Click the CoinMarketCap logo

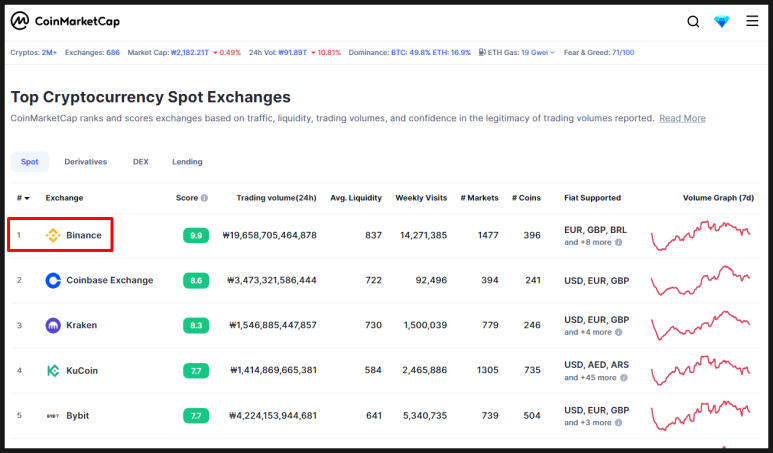65,21
